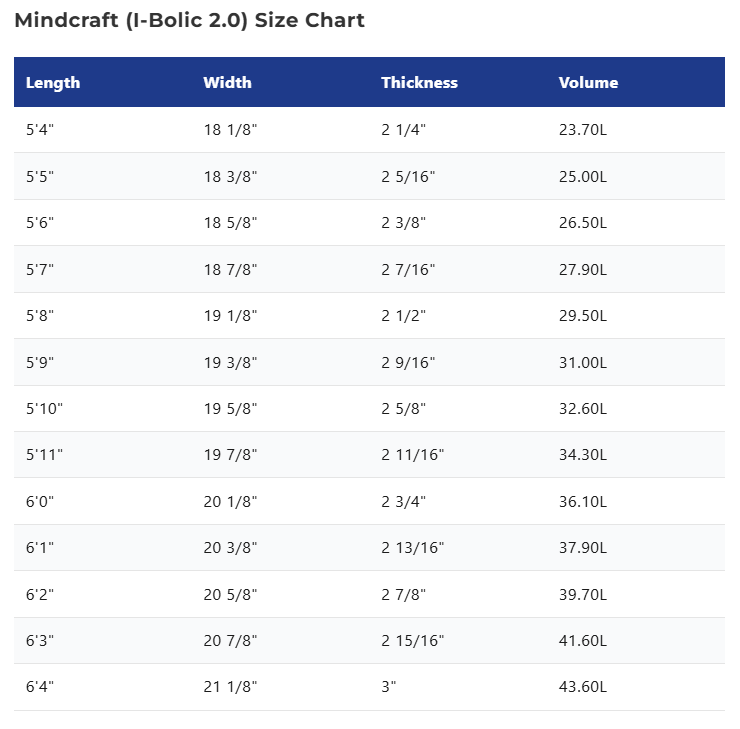
Task: Click the Width column header
Action: pyautogui.click(x=227, y=83)
